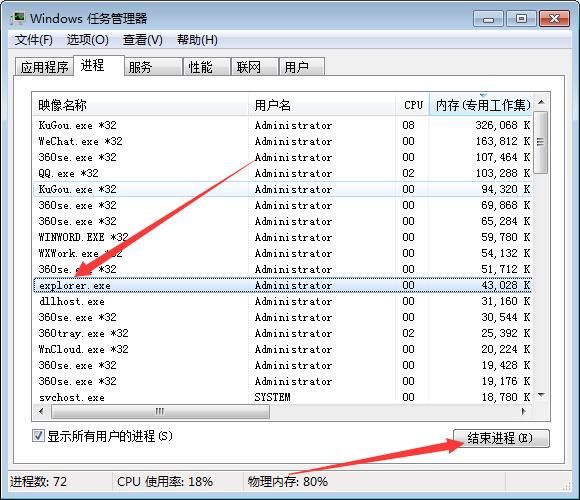Switch to the 应用程序 tab
580x500 pixels.
44,67
